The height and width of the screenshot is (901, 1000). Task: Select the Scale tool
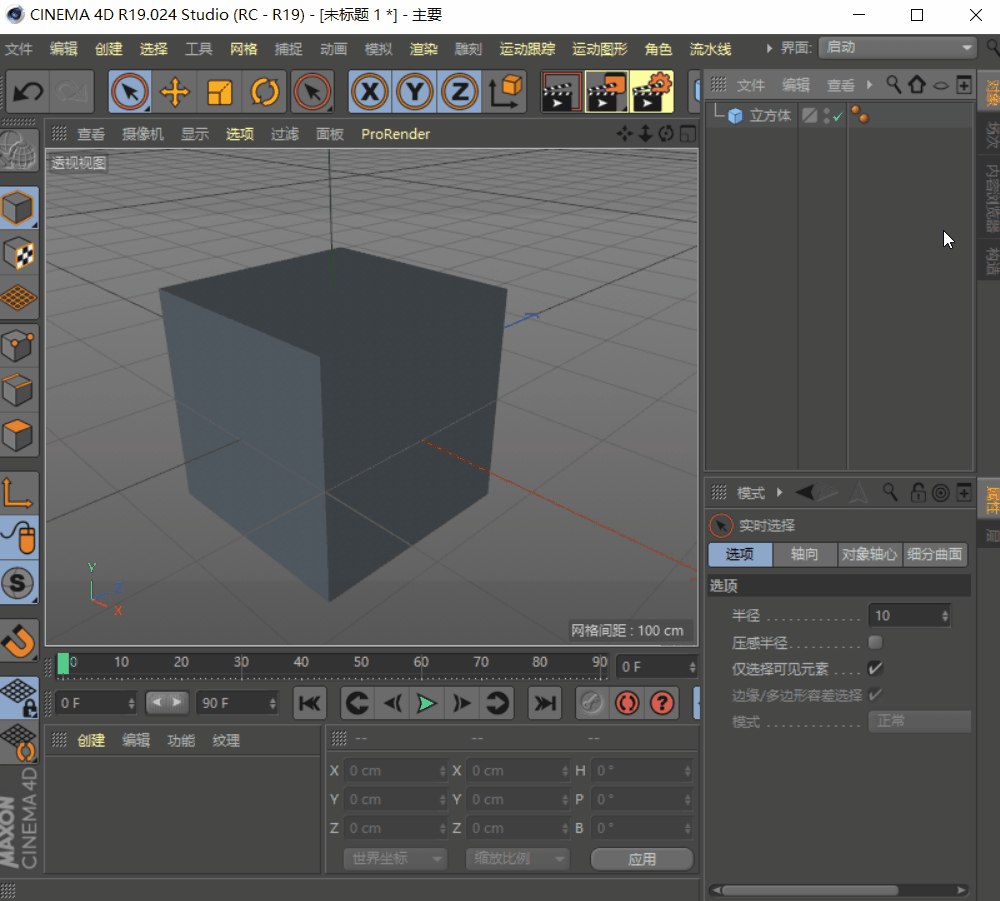219,92
